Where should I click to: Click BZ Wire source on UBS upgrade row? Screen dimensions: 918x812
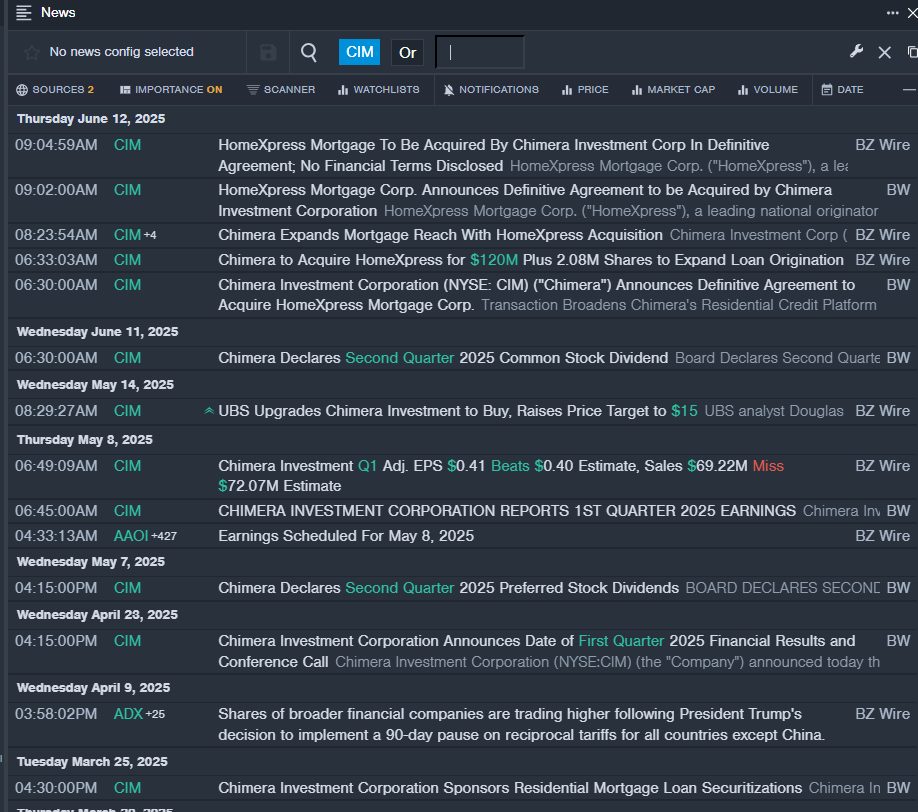882,411
